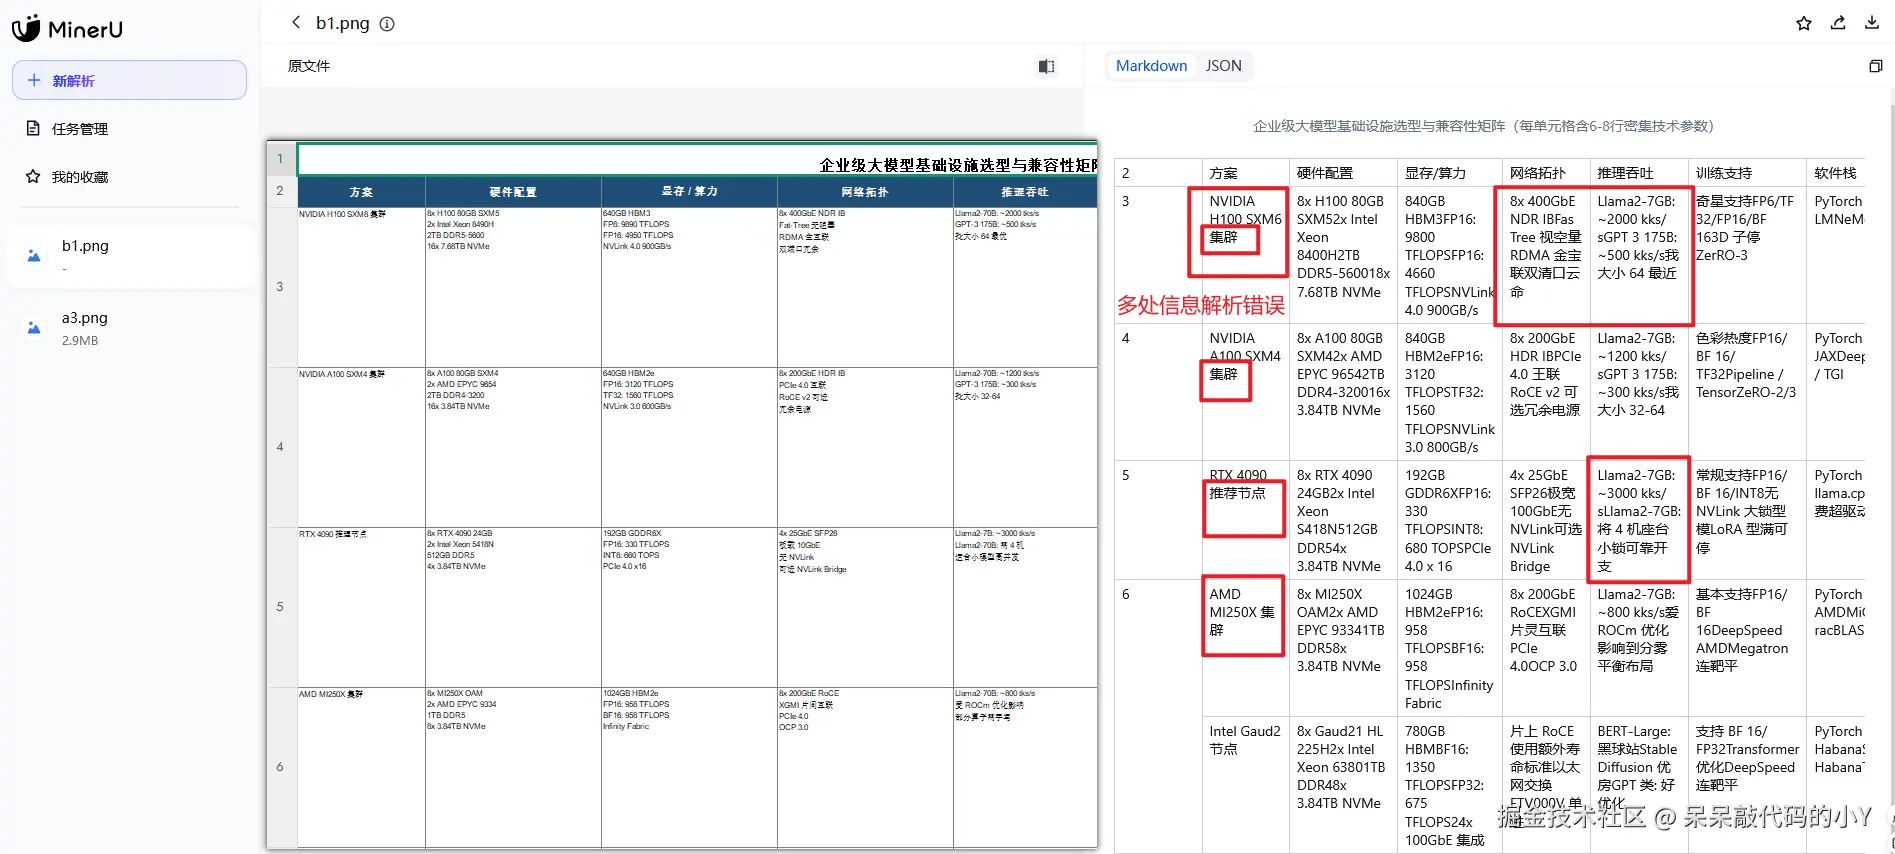1895x854 pixels.
Task: Go back using the arrow beside b1.png
Action: [295, 22]
